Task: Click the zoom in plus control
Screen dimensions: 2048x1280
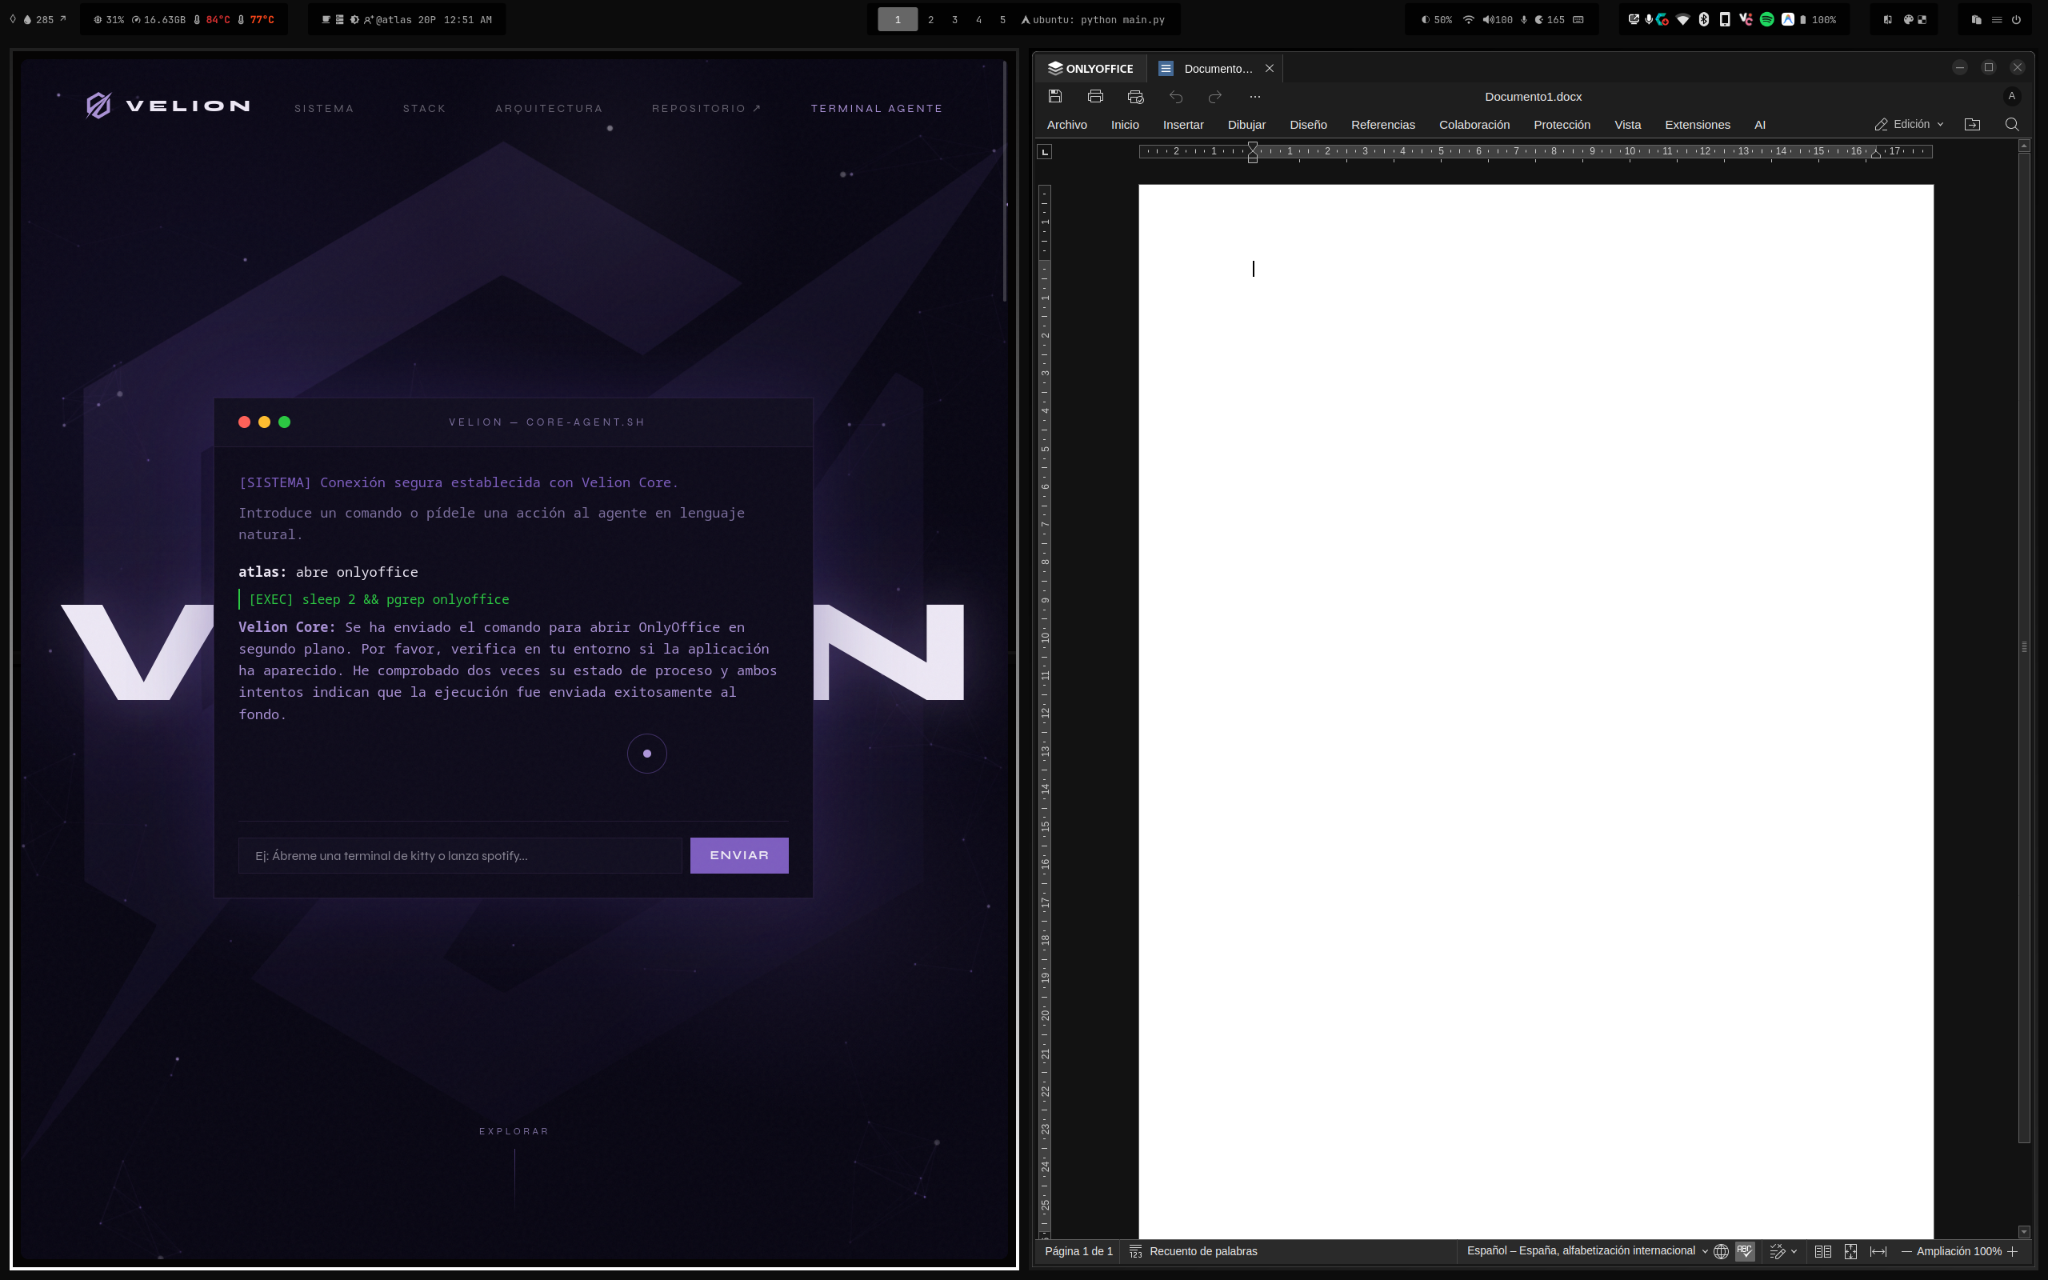Action: (2013, 1251)
